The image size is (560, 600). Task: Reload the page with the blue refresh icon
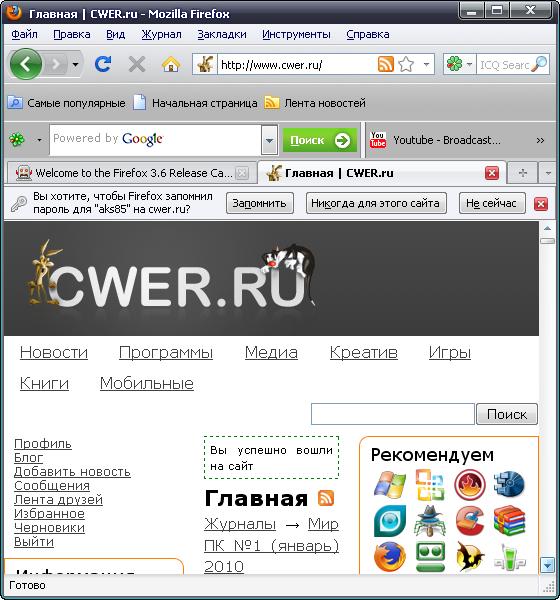coord(103,64)
